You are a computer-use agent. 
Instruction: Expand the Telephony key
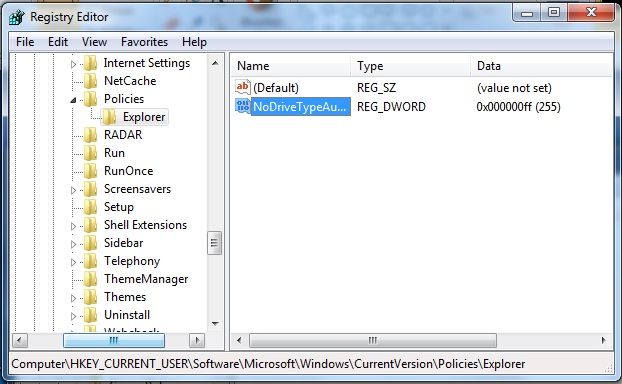[73, 262]
